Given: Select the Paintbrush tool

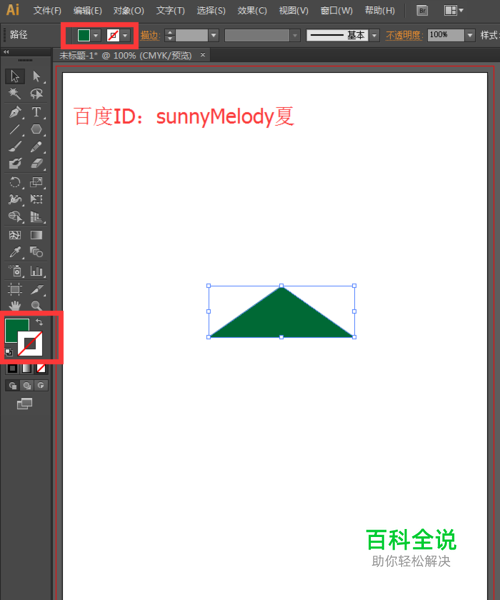Looking at the screenshot, I should 15,147.
